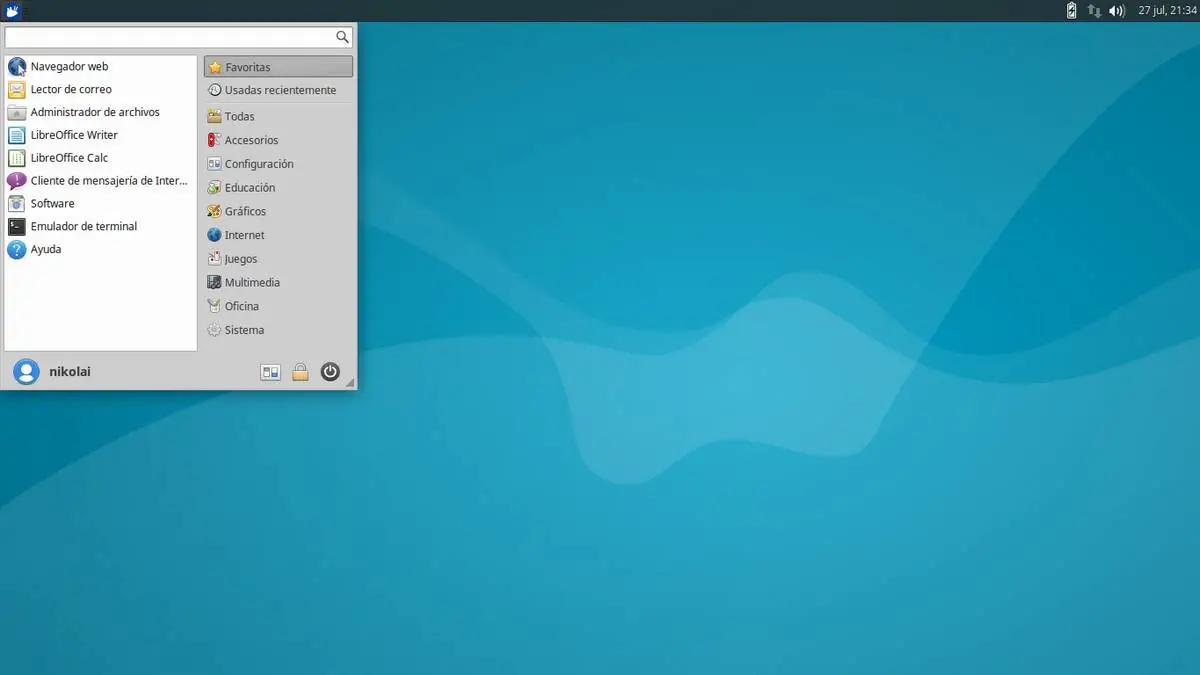
Task: Open the Juegos category
Action: [x=278, y=259]
